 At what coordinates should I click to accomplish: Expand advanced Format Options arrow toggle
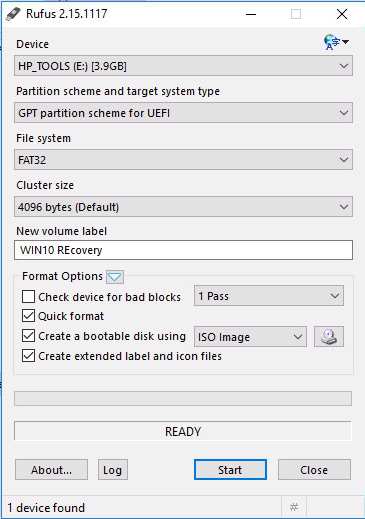tap(115, 277)
